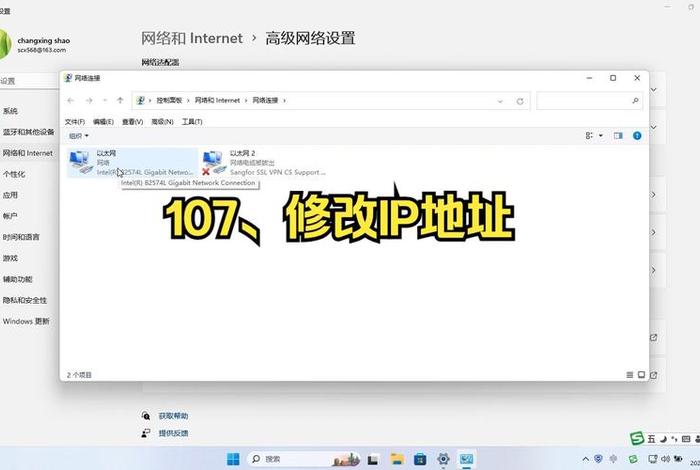The width and height of the screenshot is (700, 470).
Task: Toggle the preview pane
Action: tap(618, 136)
